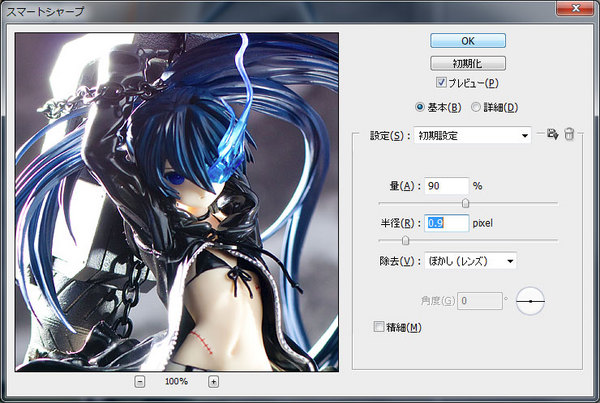Viewport: 600px width, 403px height.
Task: Open the 設定(S) preset dropdown
Action: tap(473, 135)
